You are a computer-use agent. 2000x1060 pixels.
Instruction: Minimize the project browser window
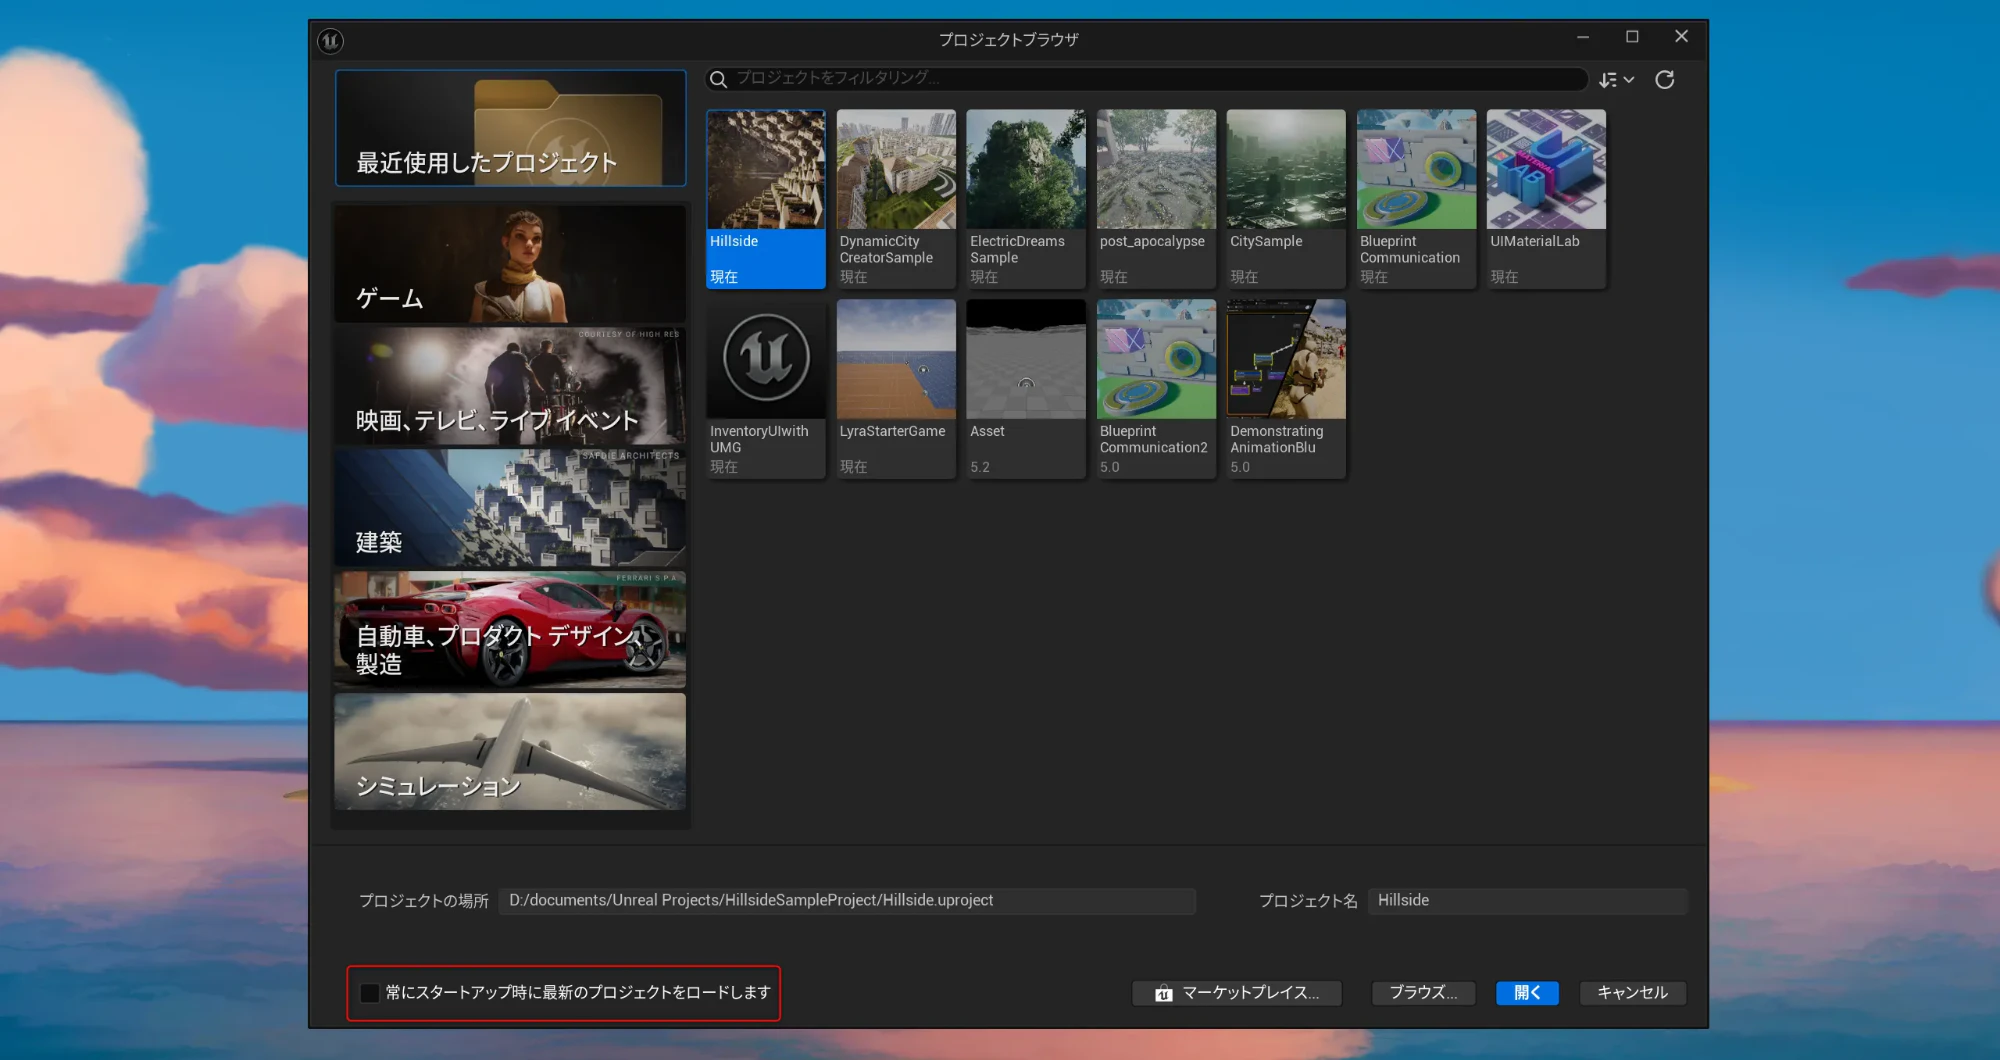tap(1583, 37)
